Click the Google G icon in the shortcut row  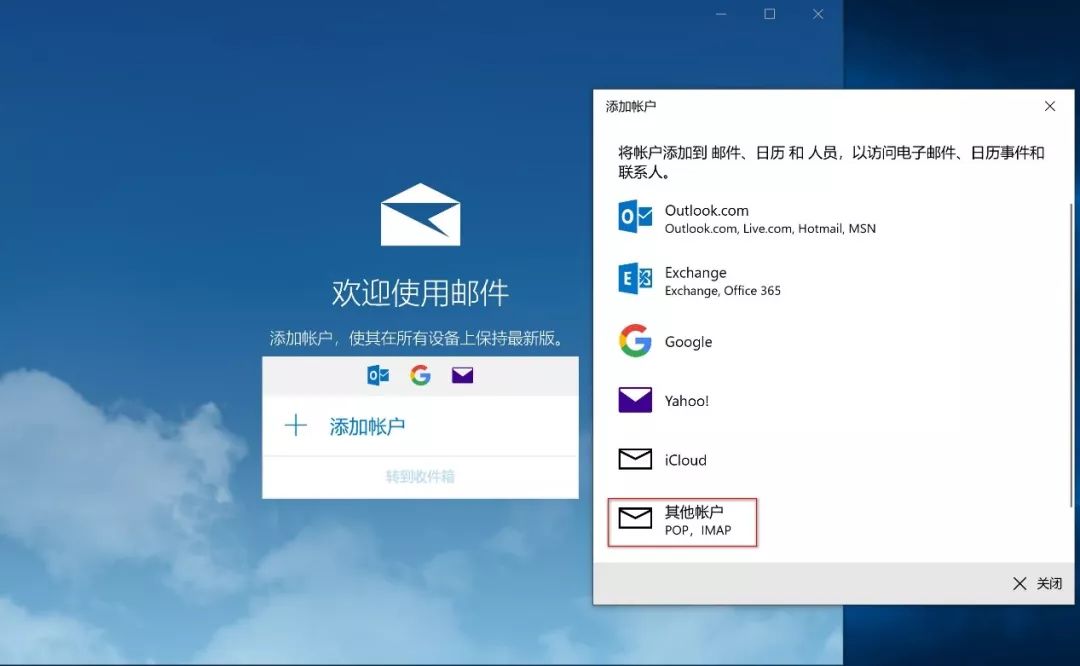click(420, 375)
